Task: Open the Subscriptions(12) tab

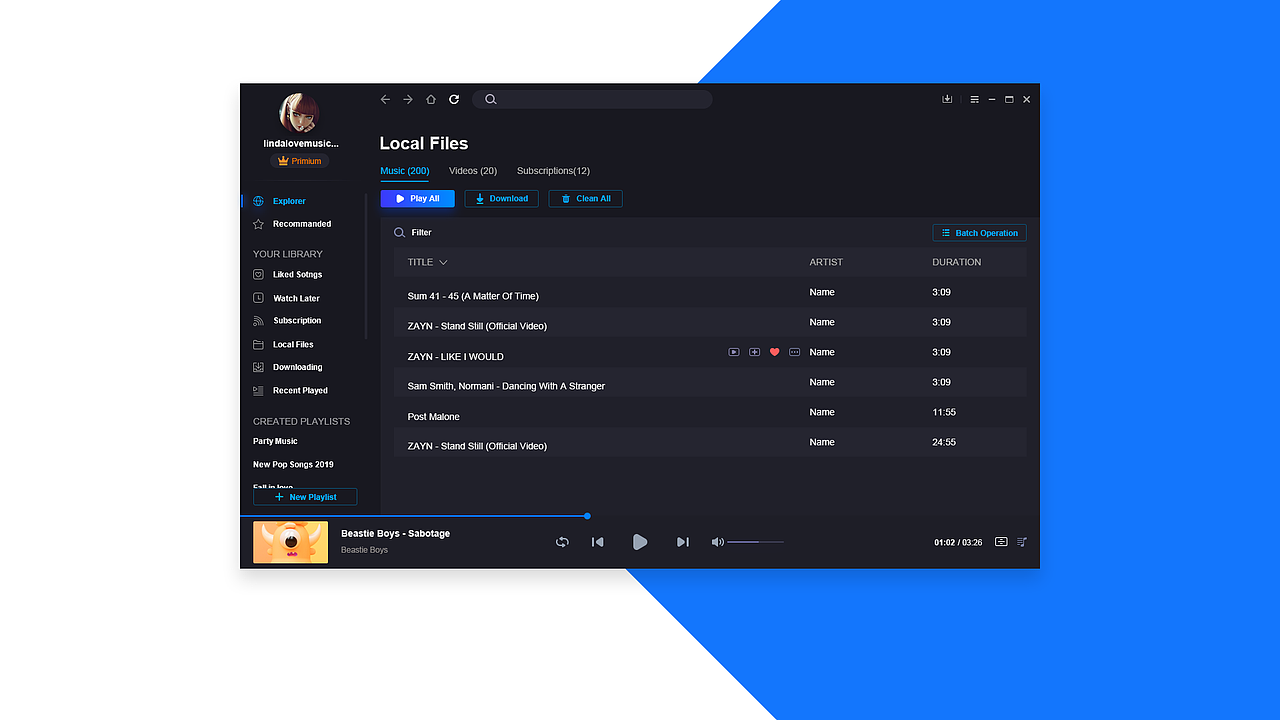Action: coord(552,170)
